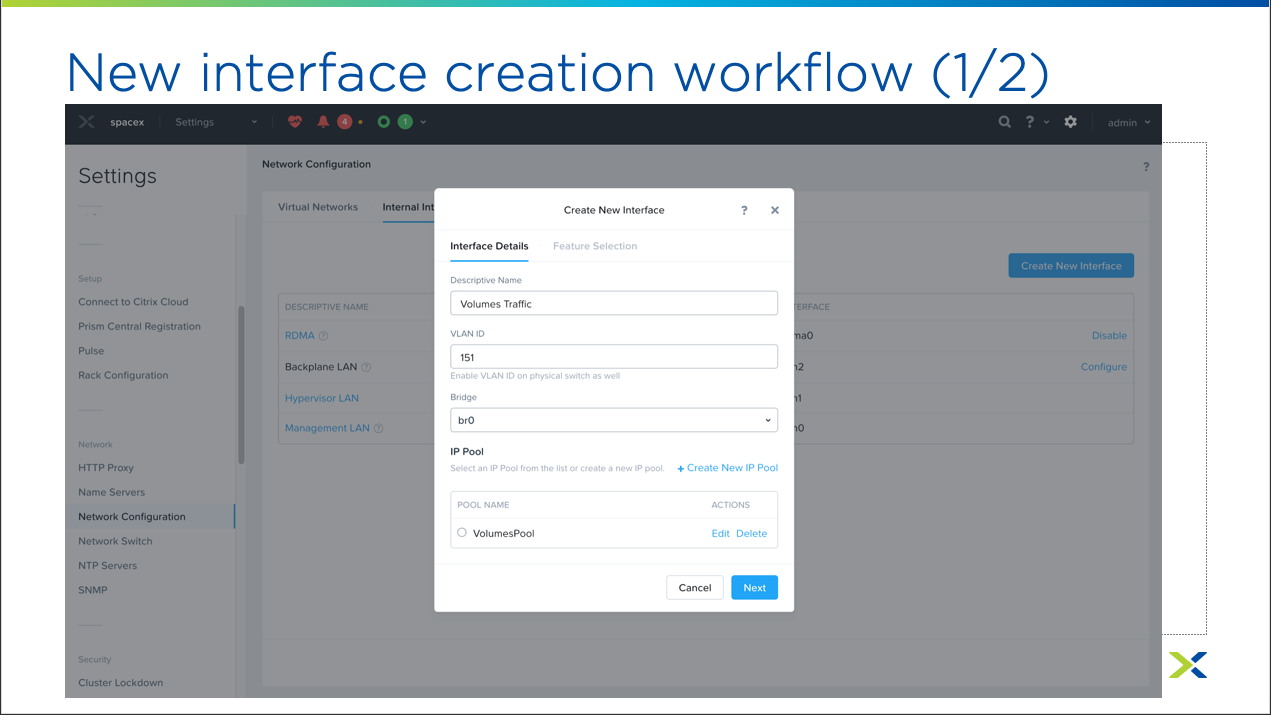Close the Create New Interface dialog
The image size is (1271, 715).
(775, 210)
